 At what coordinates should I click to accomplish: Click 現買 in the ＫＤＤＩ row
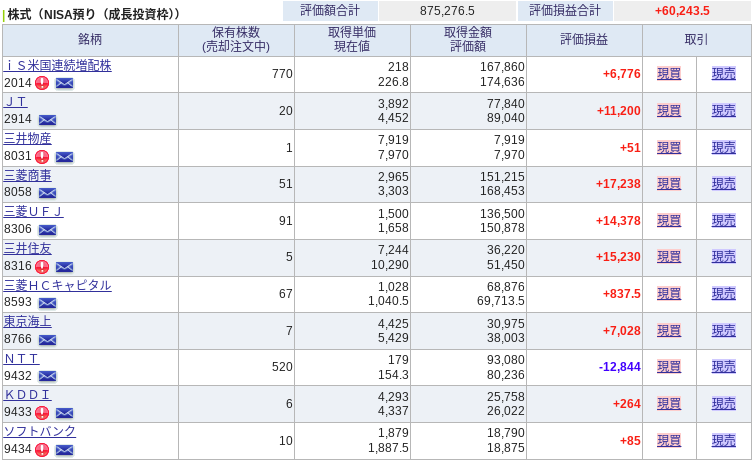[669, 404]
